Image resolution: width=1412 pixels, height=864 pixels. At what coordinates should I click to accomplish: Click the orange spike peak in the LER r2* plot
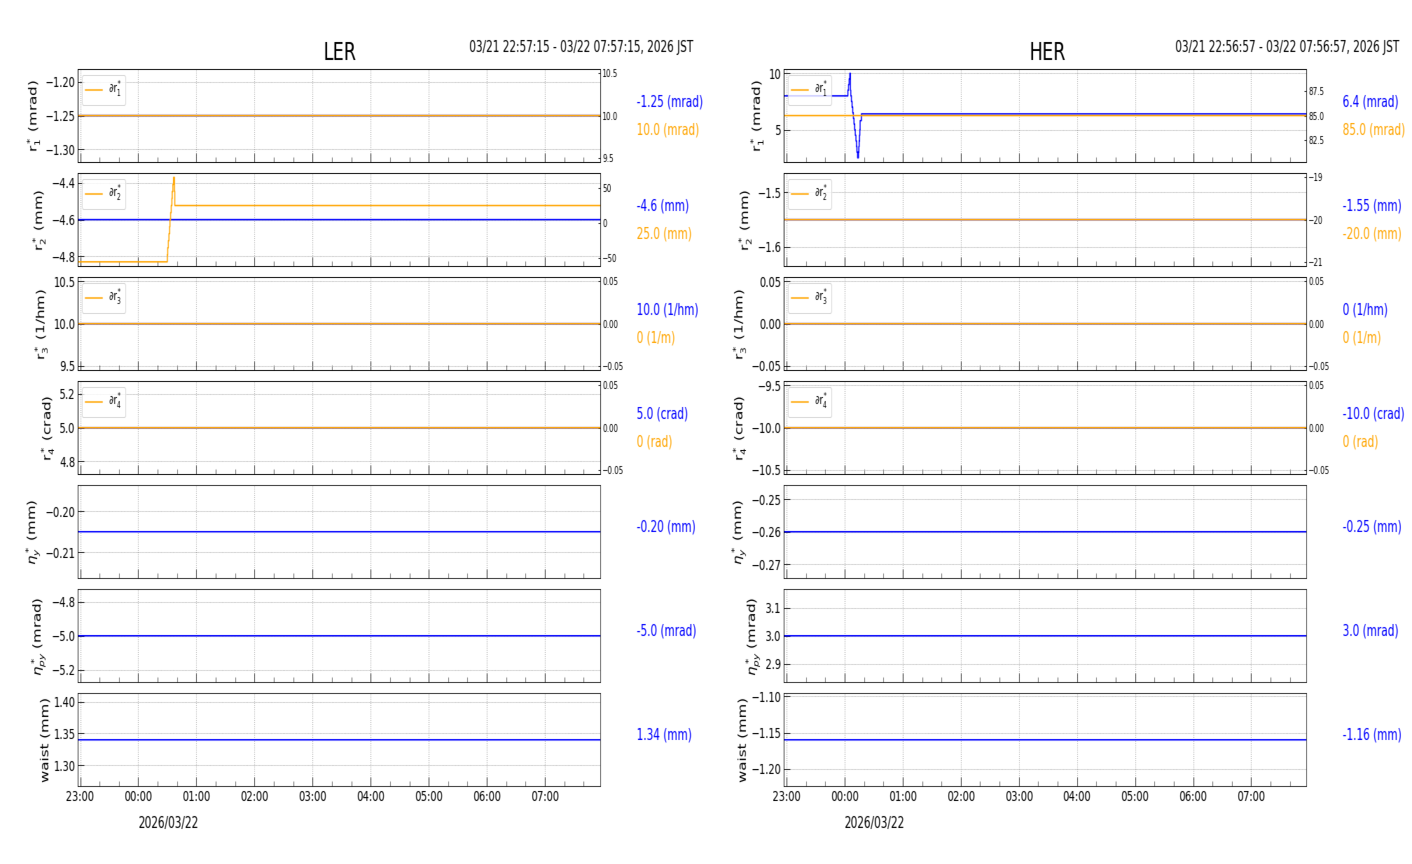(x=173, y=178)
